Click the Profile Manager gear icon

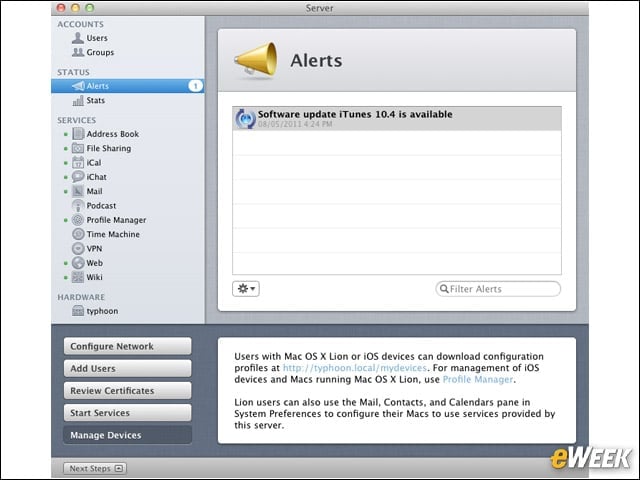point(78,220)
